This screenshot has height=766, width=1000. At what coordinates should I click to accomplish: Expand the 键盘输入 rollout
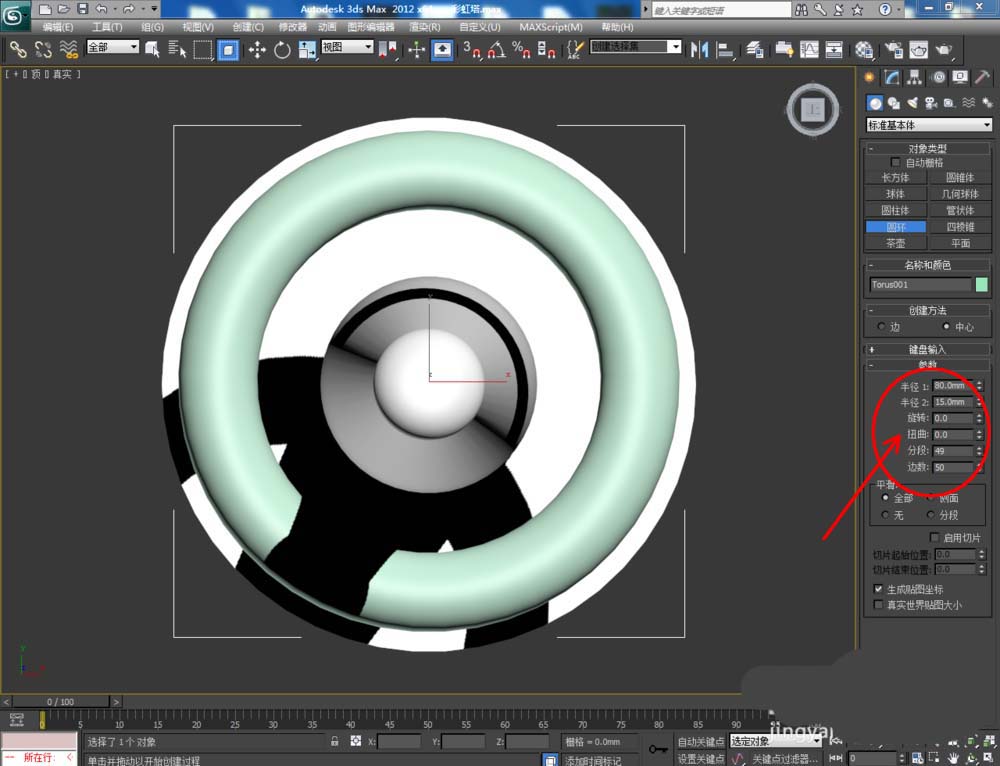click(927, 349)
